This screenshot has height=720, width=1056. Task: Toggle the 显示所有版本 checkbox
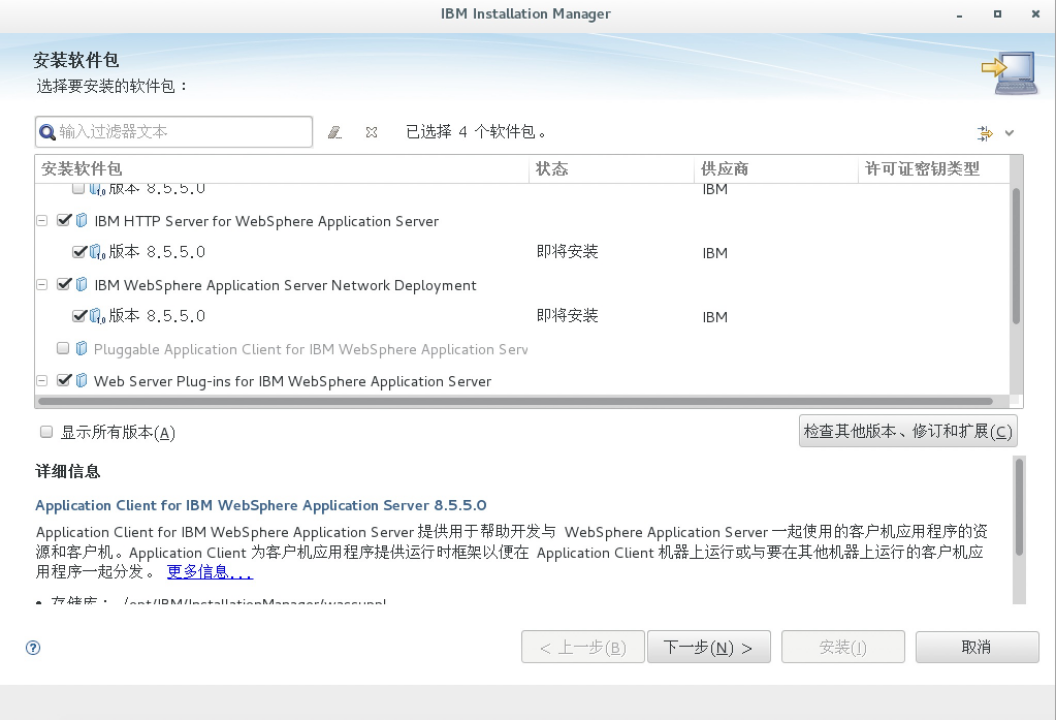[46, 432]
